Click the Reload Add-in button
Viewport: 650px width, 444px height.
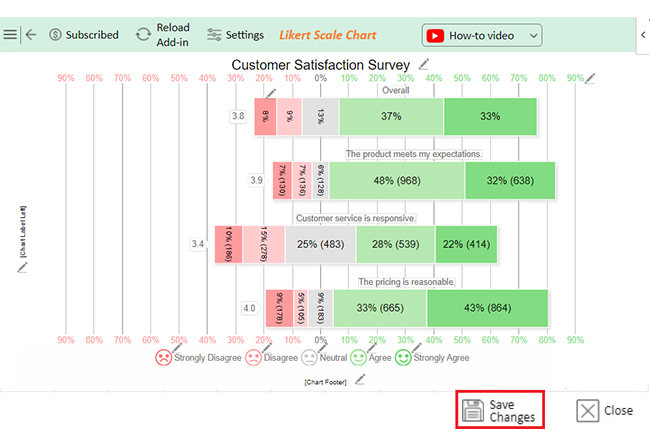[163, 34]
